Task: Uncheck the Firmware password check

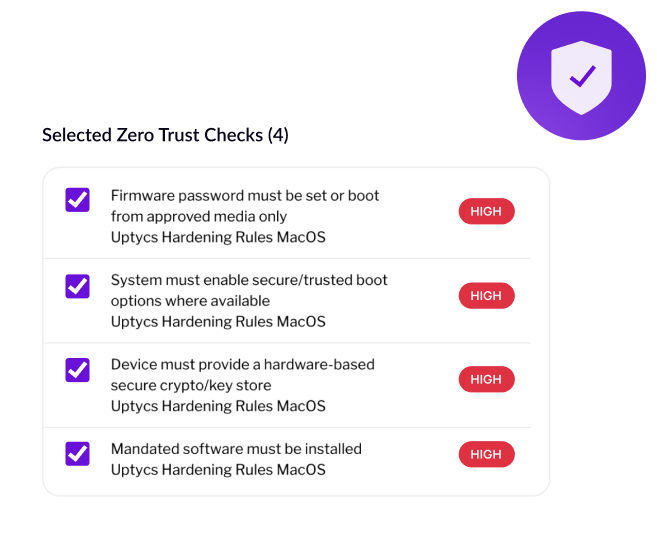Action: point(78,200)
